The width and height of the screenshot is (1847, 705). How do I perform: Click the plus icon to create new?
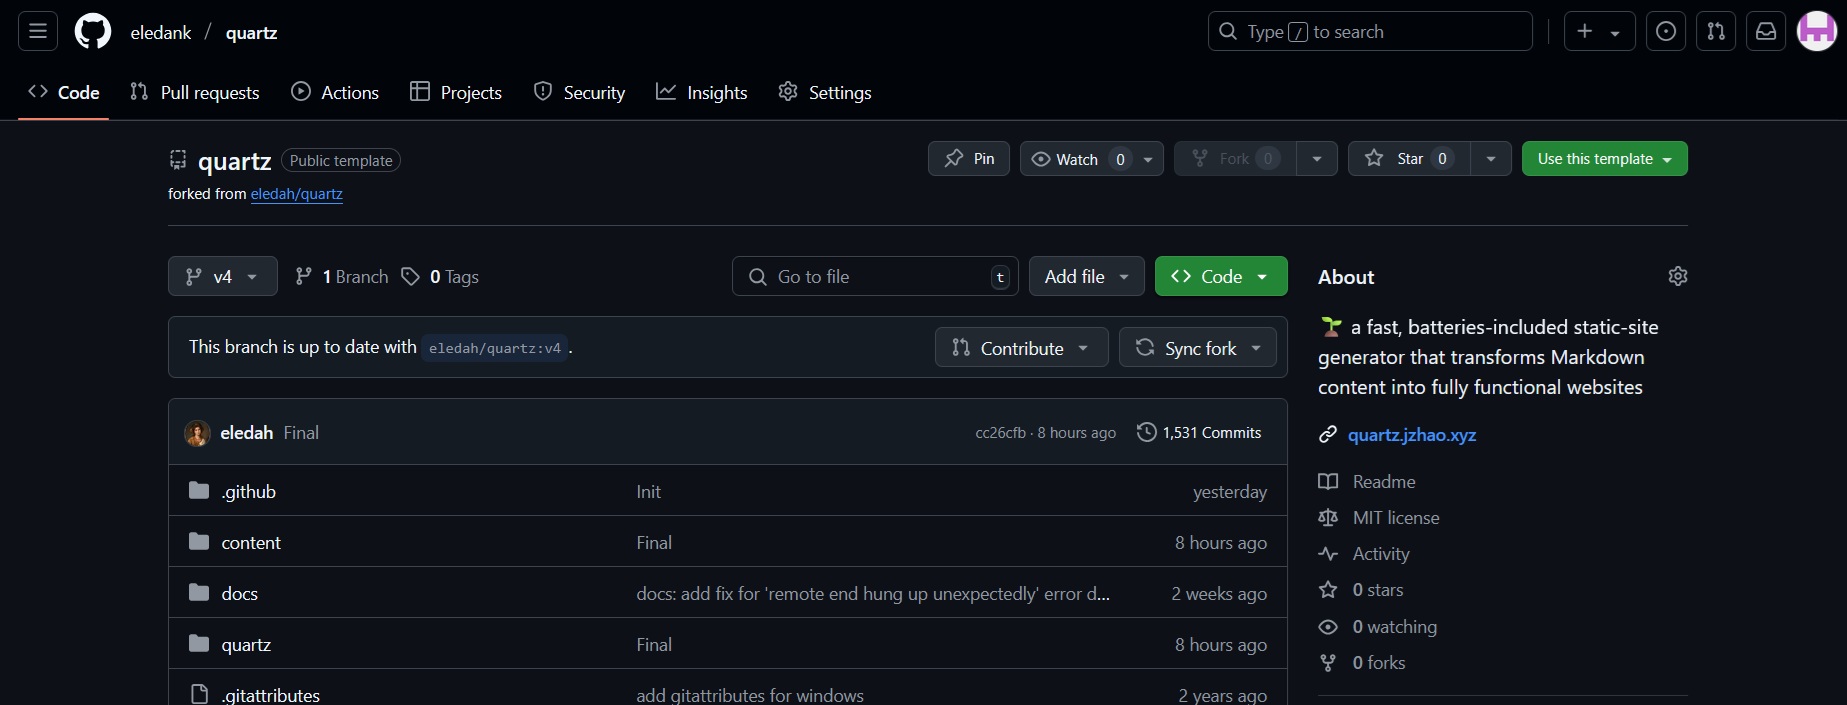[1599, 32]
